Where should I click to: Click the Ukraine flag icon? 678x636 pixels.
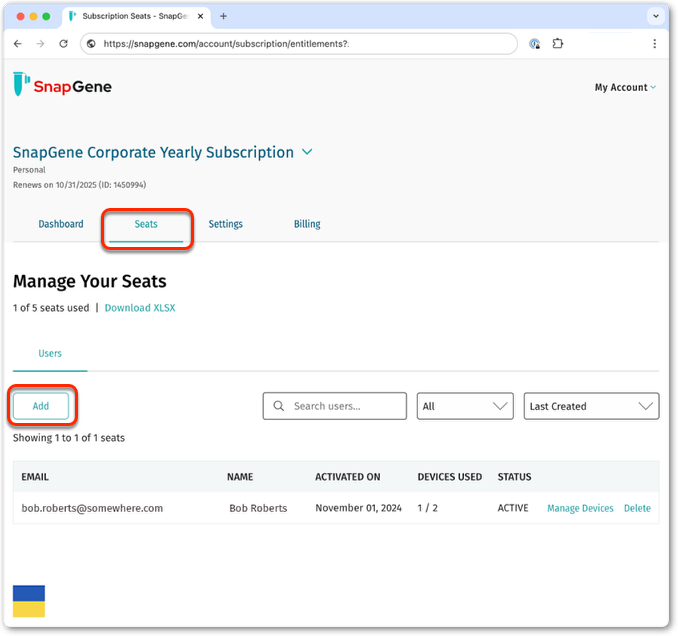click(29, 601)
